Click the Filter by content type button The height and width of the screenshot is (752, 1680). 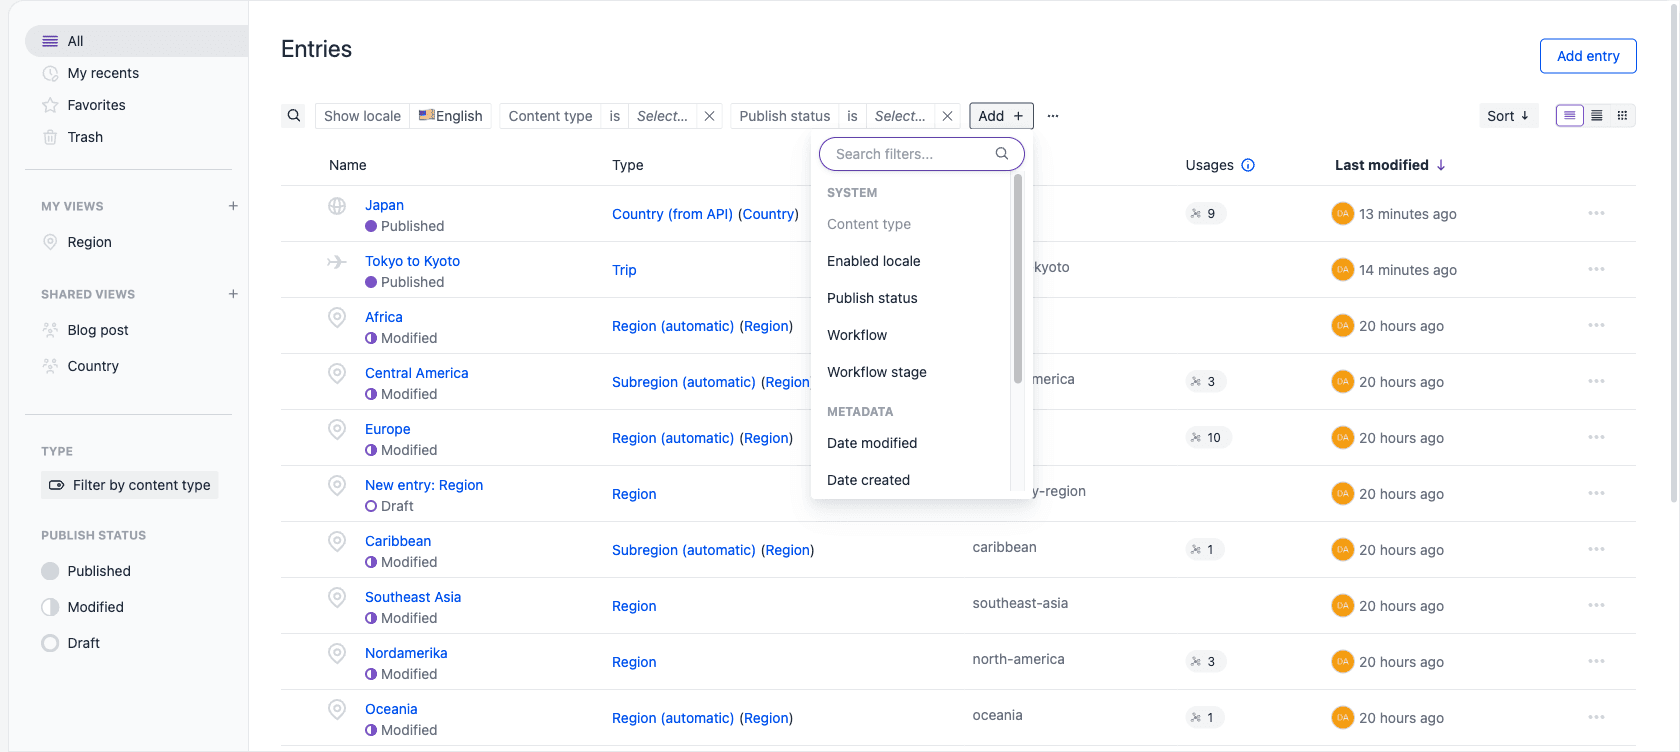click(x=130, y=485)
